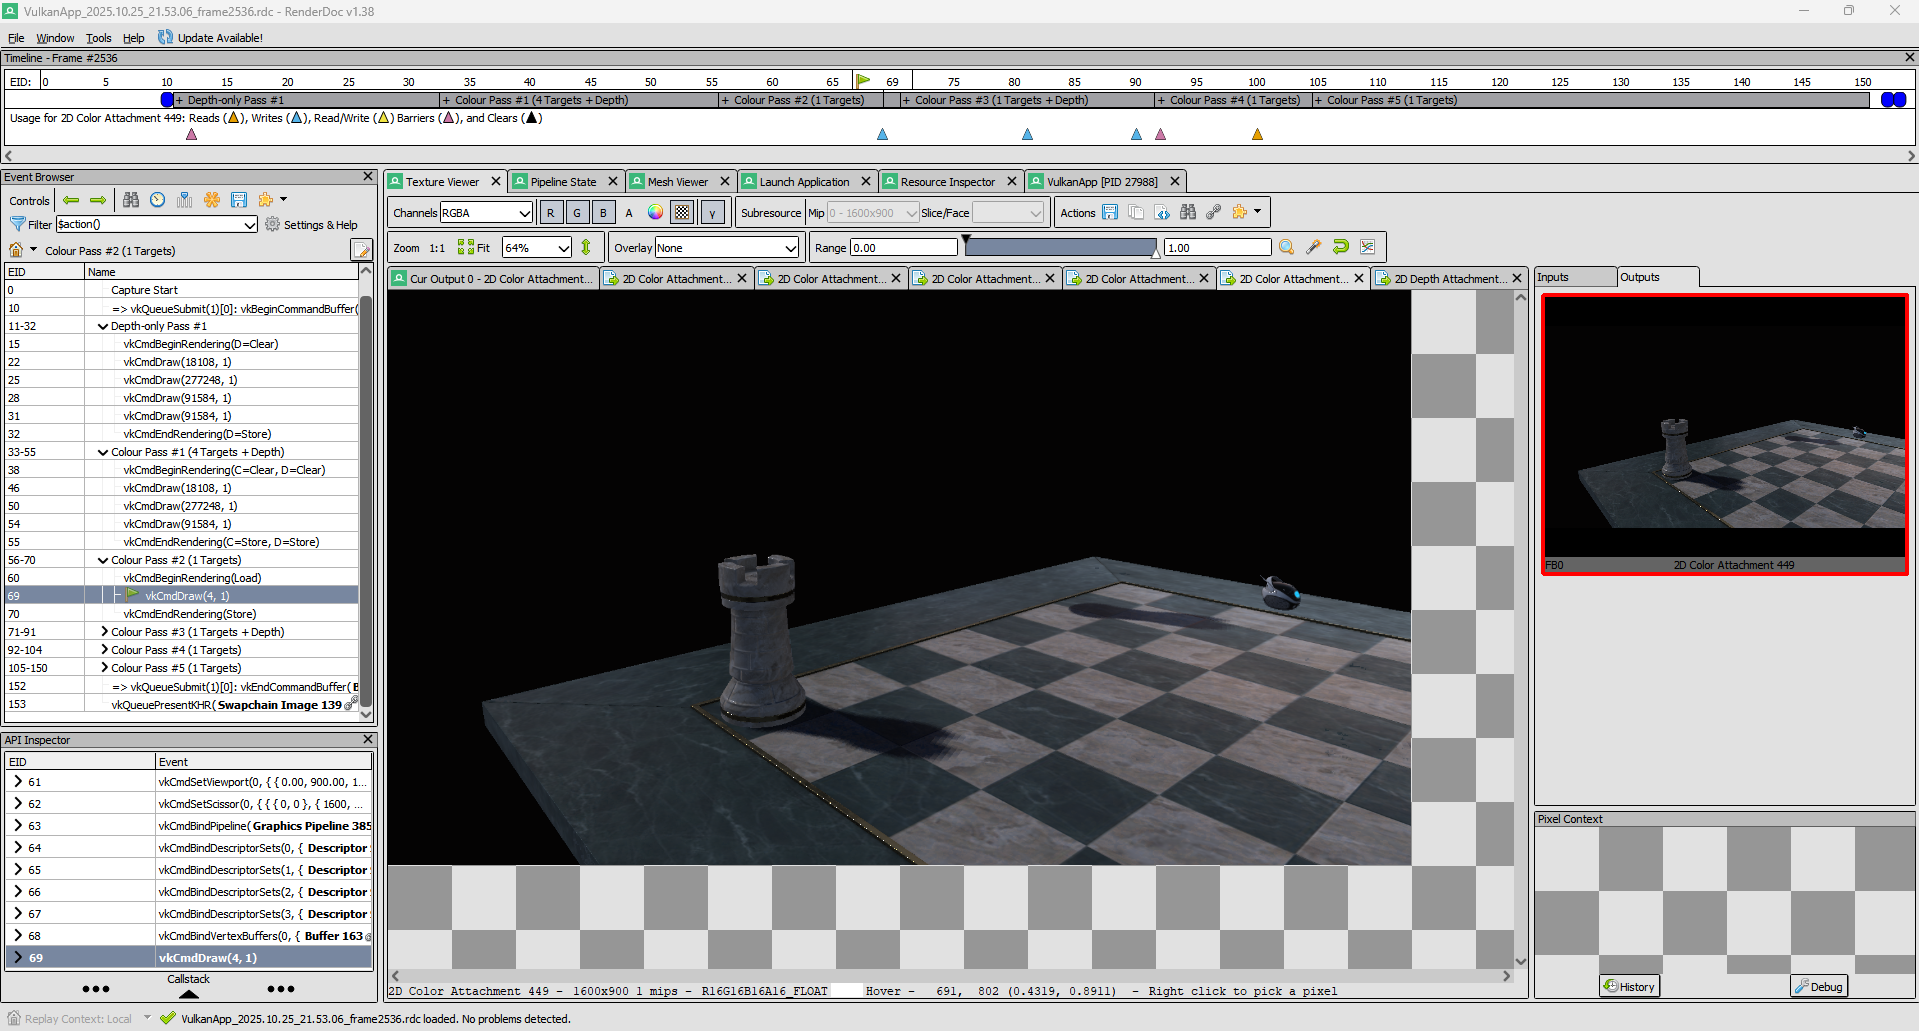Click the magnifier auto-fit range icon
Viewport: 1919px width, 1031px height.
(1287, 248)
